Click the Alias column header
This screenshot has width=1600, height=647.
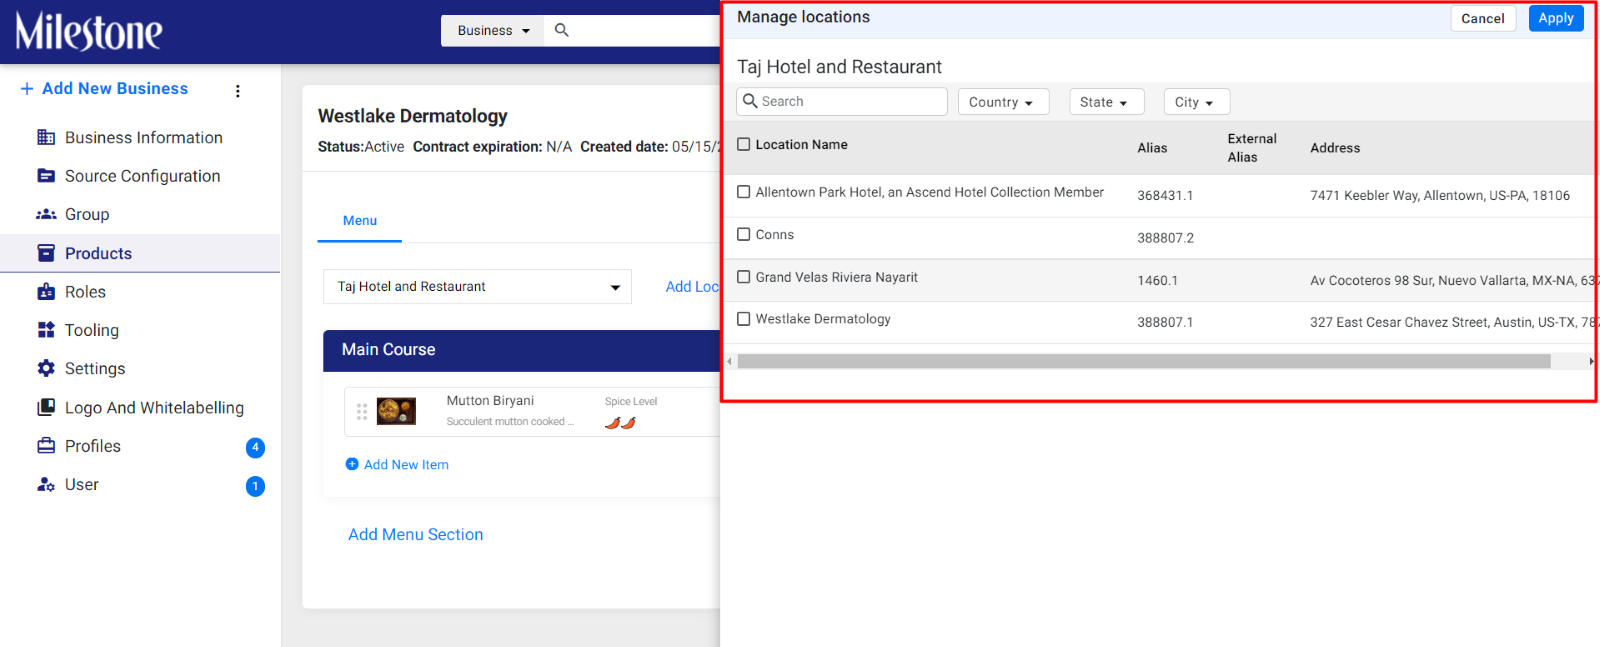(x=1152, y=148)
